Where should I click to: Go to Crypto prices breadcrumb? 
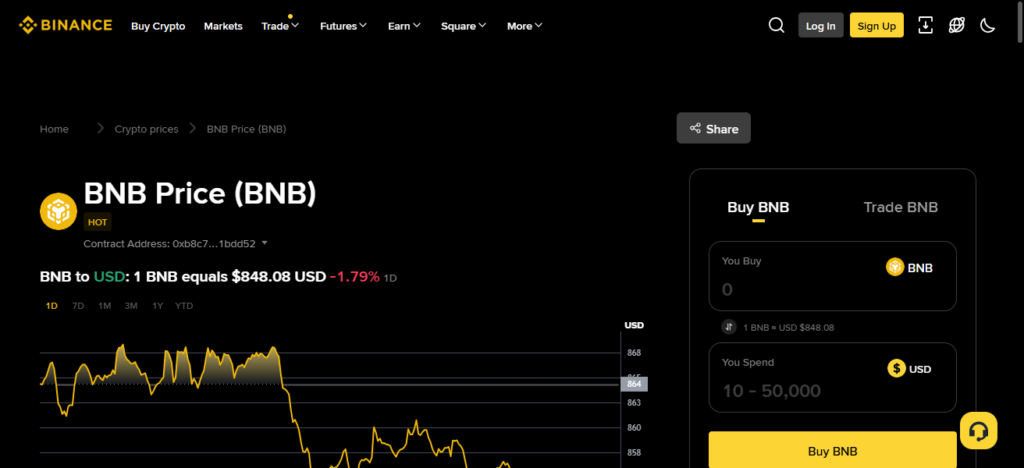(x=146, y=129)
